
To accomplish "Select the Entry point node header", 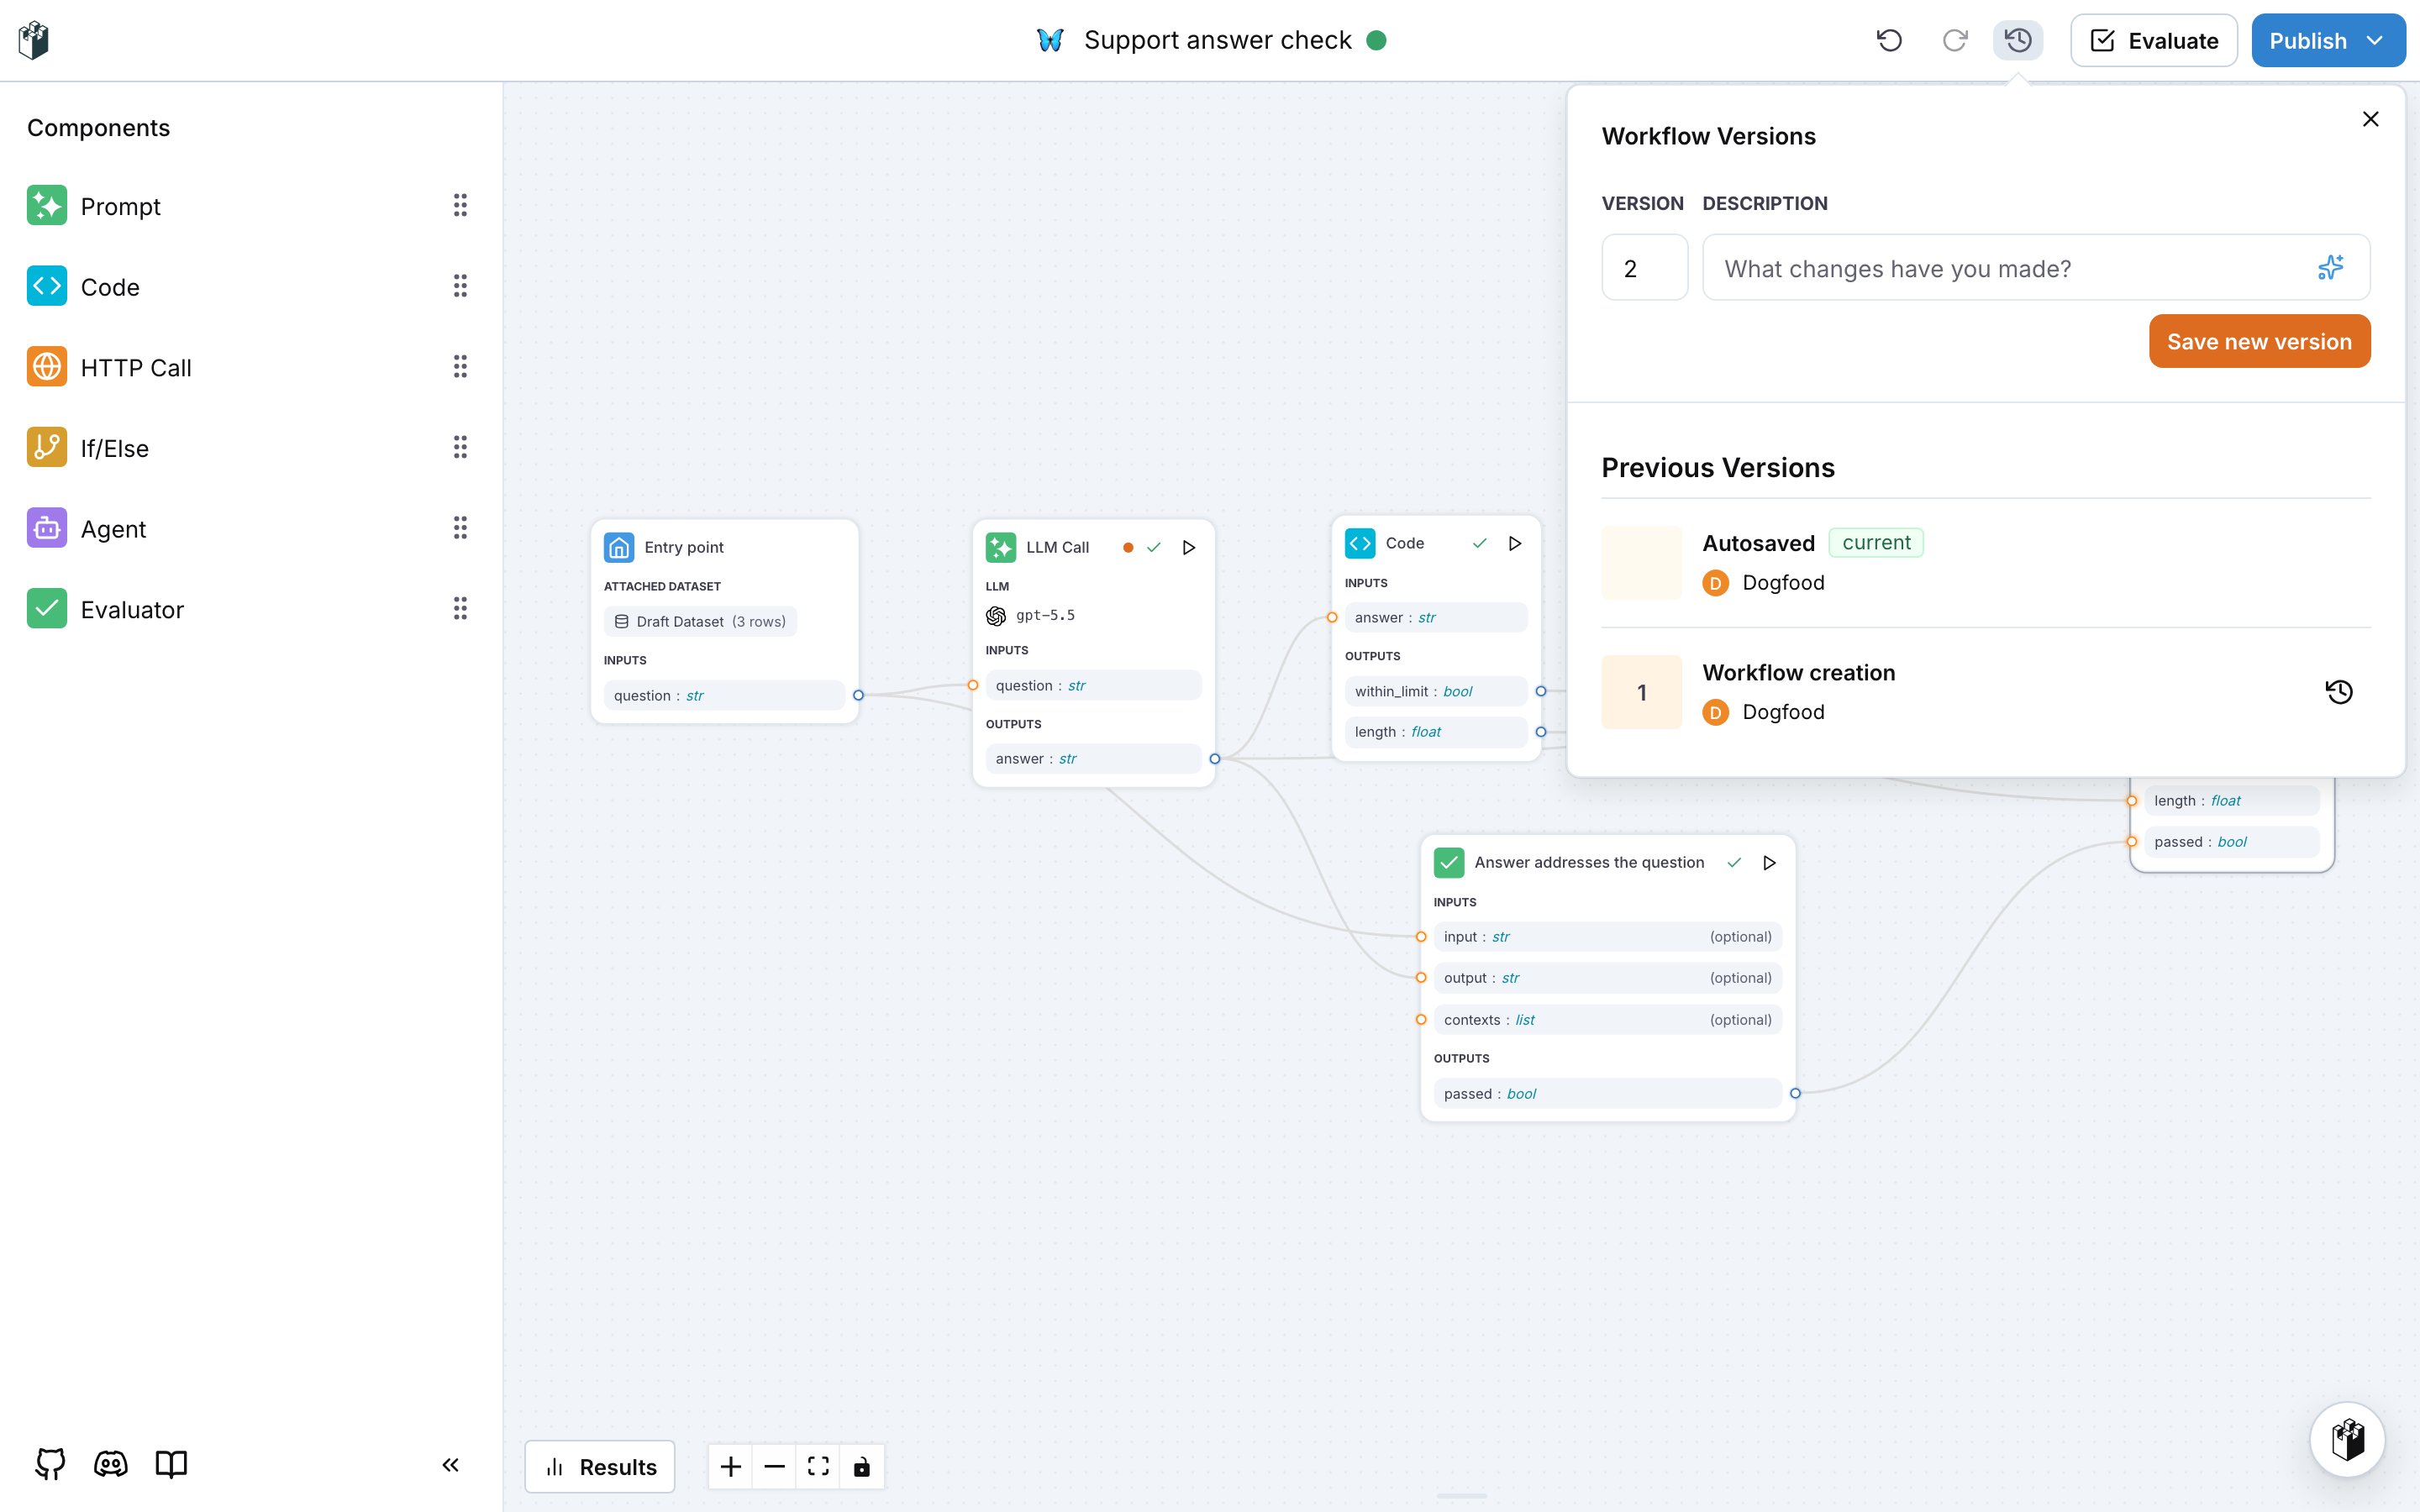I will (725, 547).
